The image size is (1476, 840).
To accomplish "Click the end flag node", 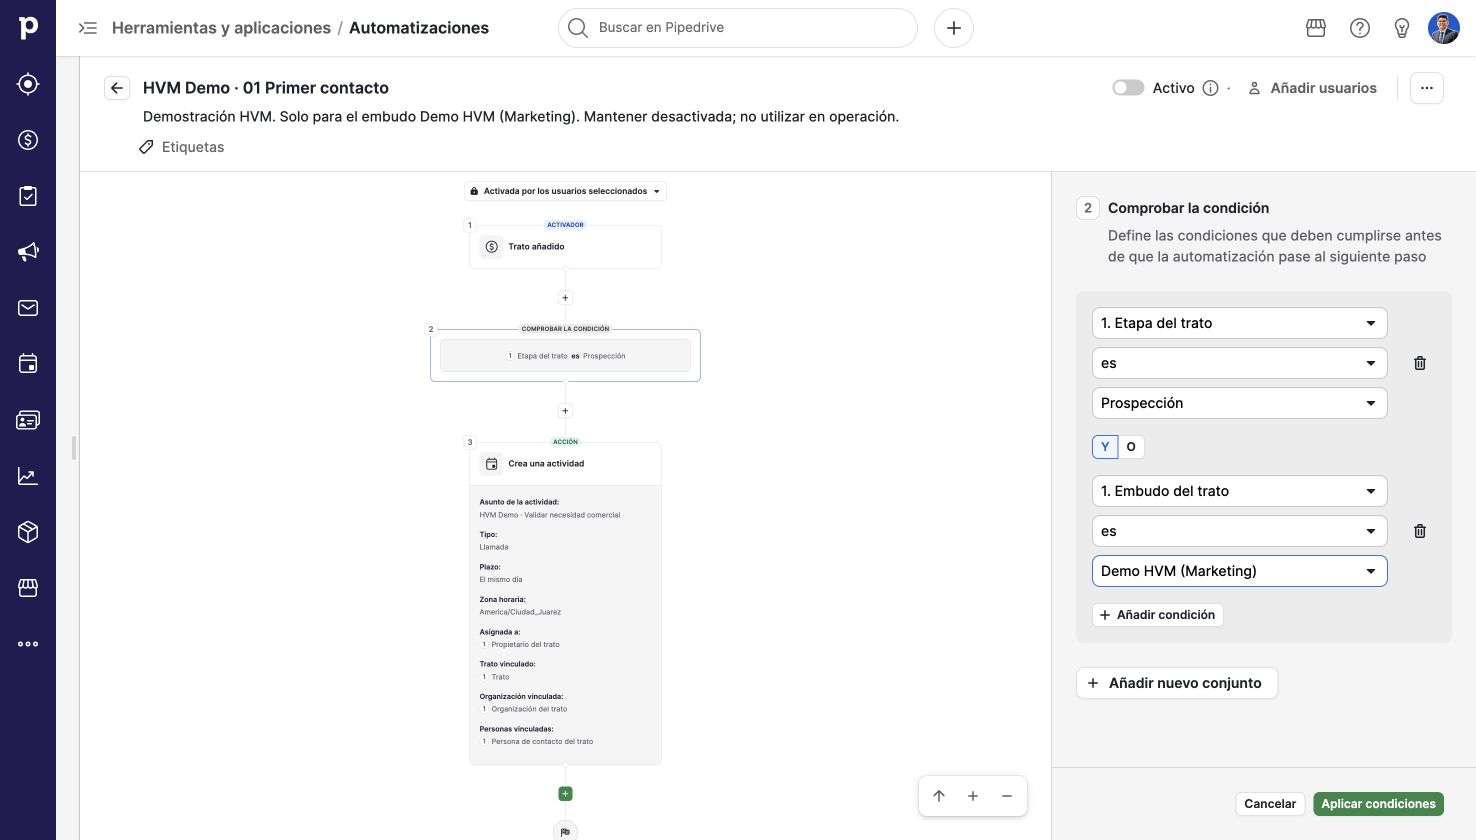I will [565, 831].
